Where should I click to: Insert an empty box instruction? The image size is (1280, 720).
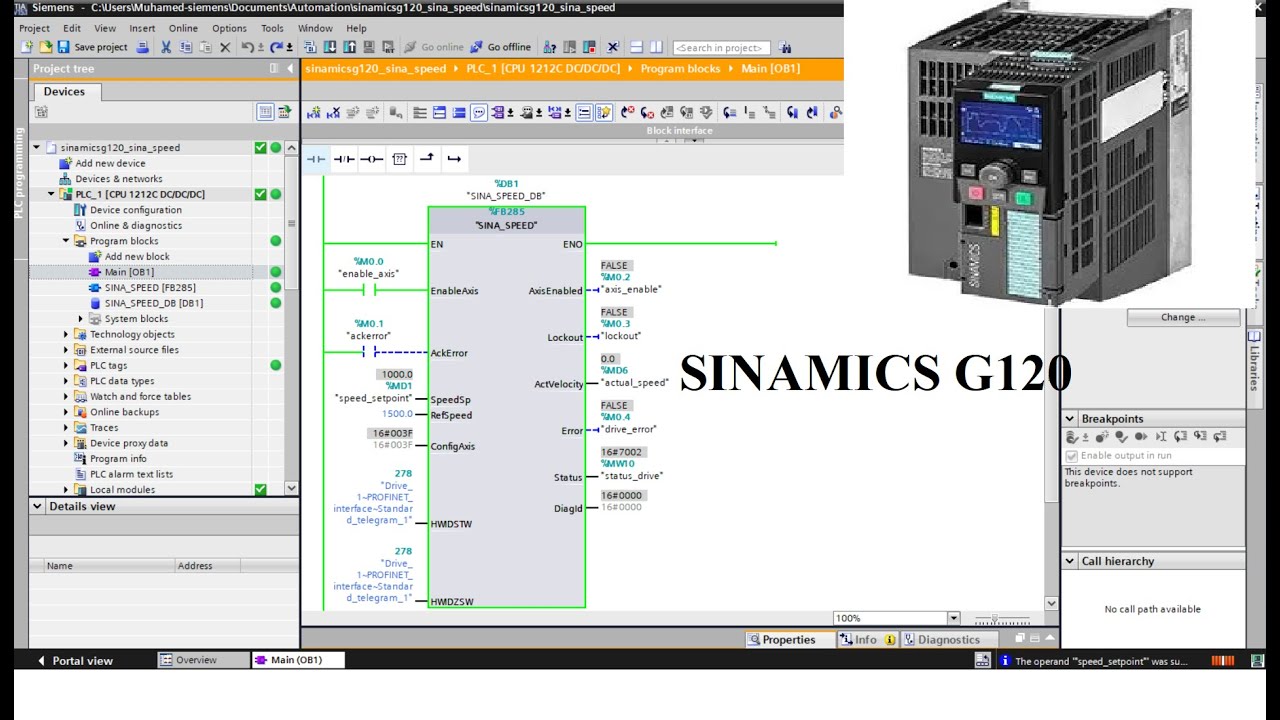pyautogui.click(x=400, y=159)
